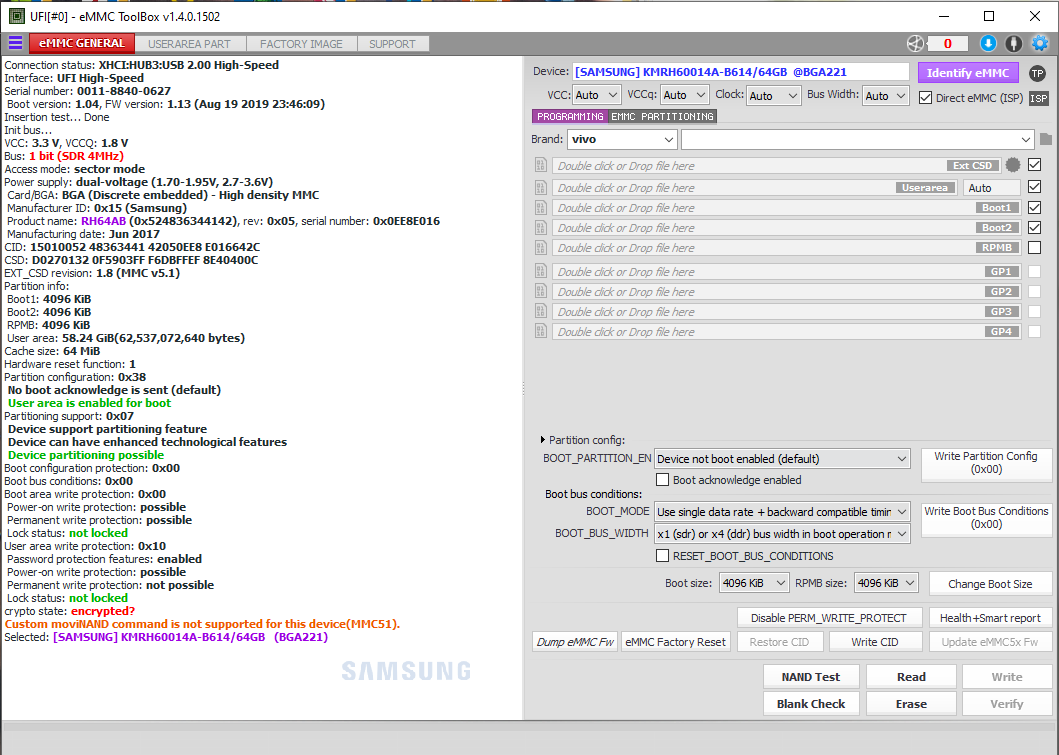The image size is (1059, 755).
Task: Click the binary file icon for GP2 row
Action: (540, 292)
